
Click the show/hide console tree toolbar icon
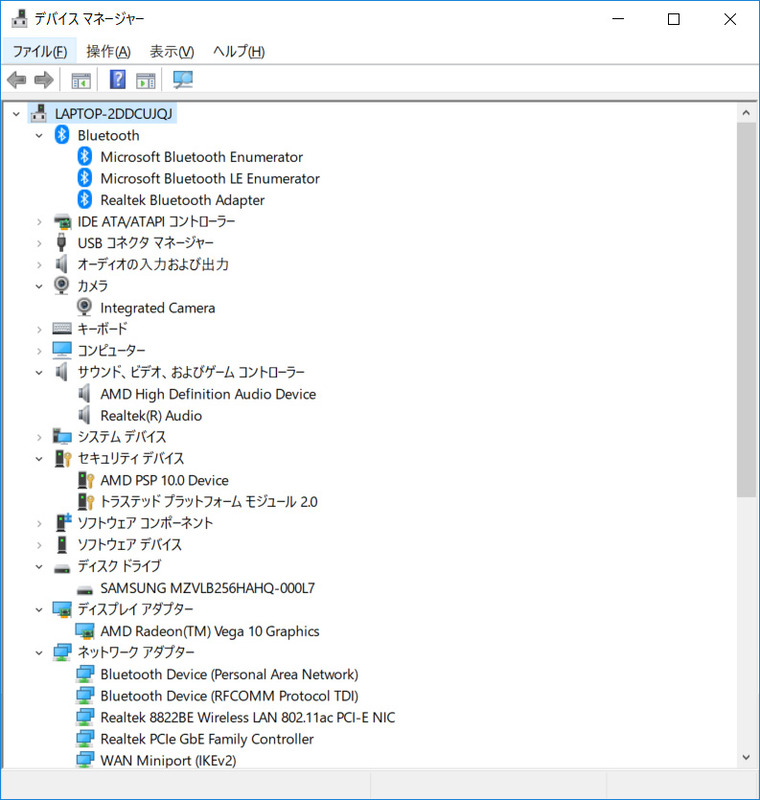pos(81,80)
